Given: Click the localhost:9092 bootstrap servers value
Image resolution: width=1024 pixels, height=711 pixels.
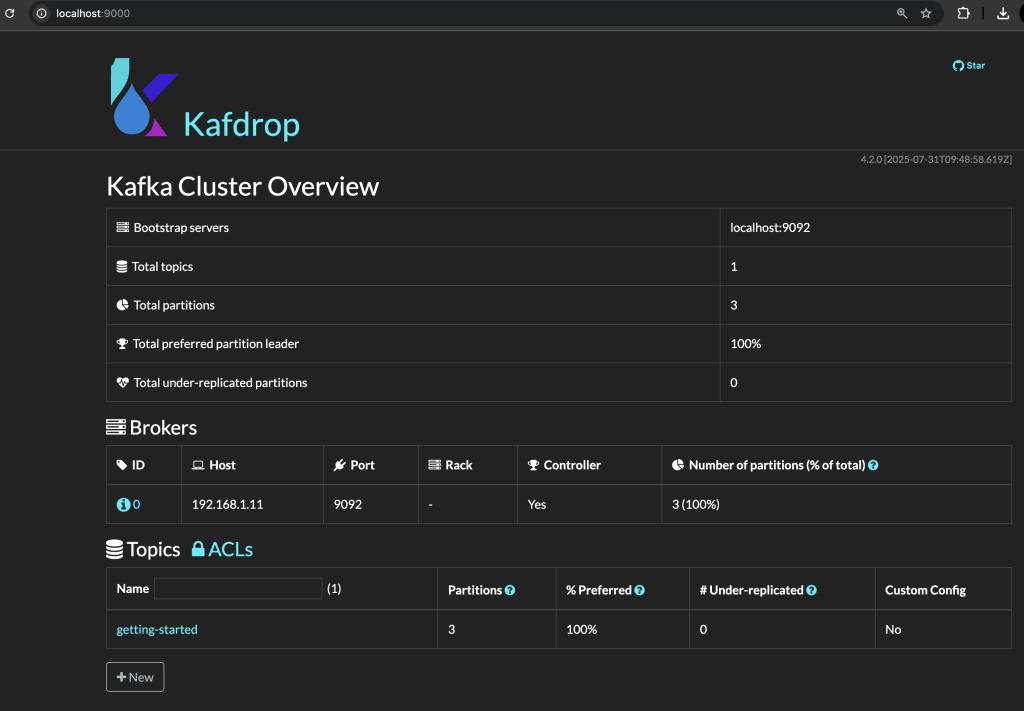Looking at the screenshot, I should pyautogui.click(x=770, y=227).
